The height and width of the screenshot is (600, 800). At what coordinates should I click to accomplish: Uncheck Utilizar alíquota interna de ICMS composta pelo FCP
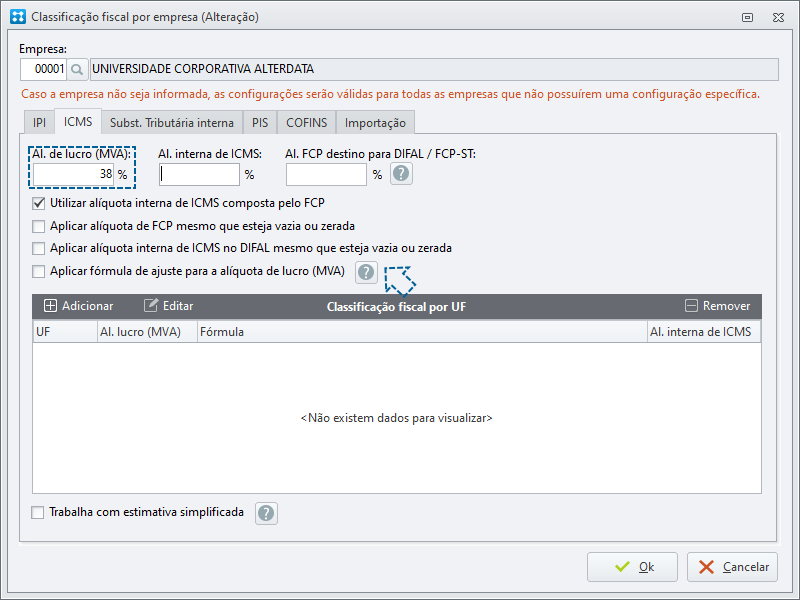click(38, 204)
